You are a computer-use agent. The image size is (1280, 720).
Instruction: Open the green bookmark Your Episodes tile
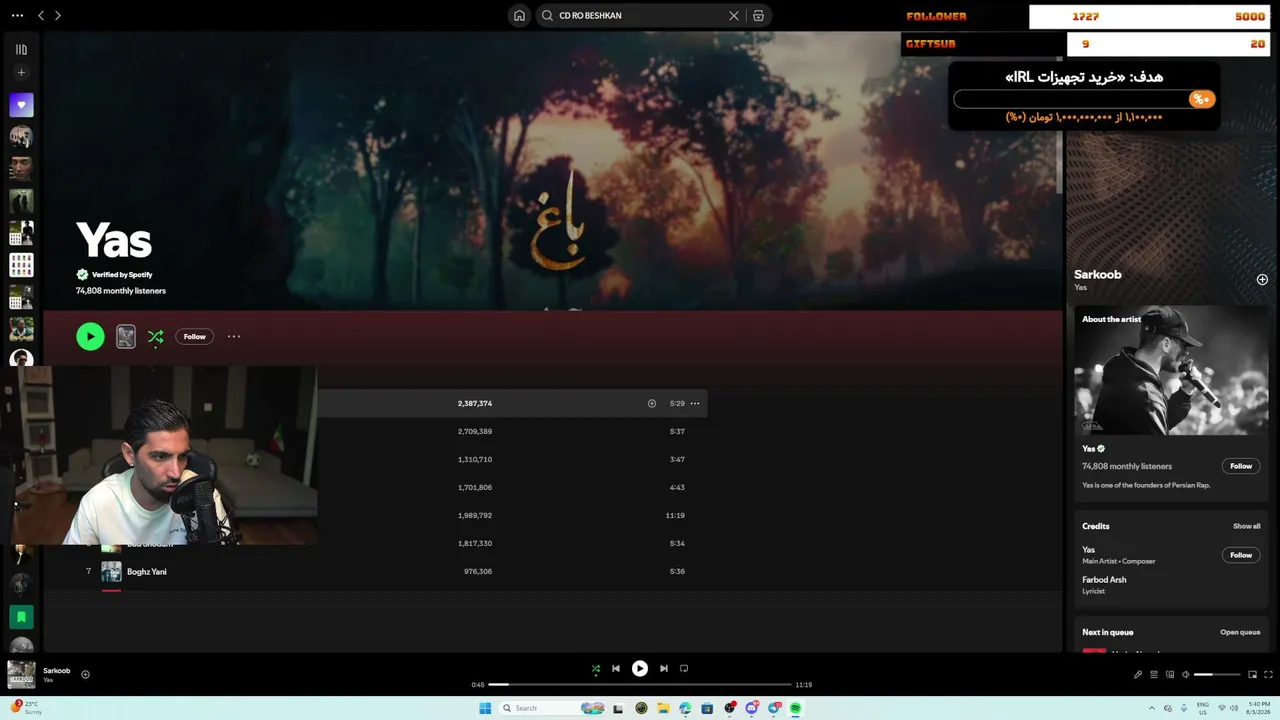pos(21,617)
